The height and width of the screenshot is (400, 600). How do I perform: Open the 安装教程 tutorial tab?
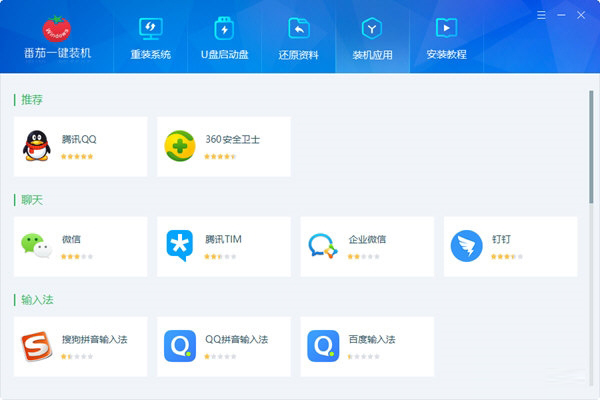click(446, 38)
